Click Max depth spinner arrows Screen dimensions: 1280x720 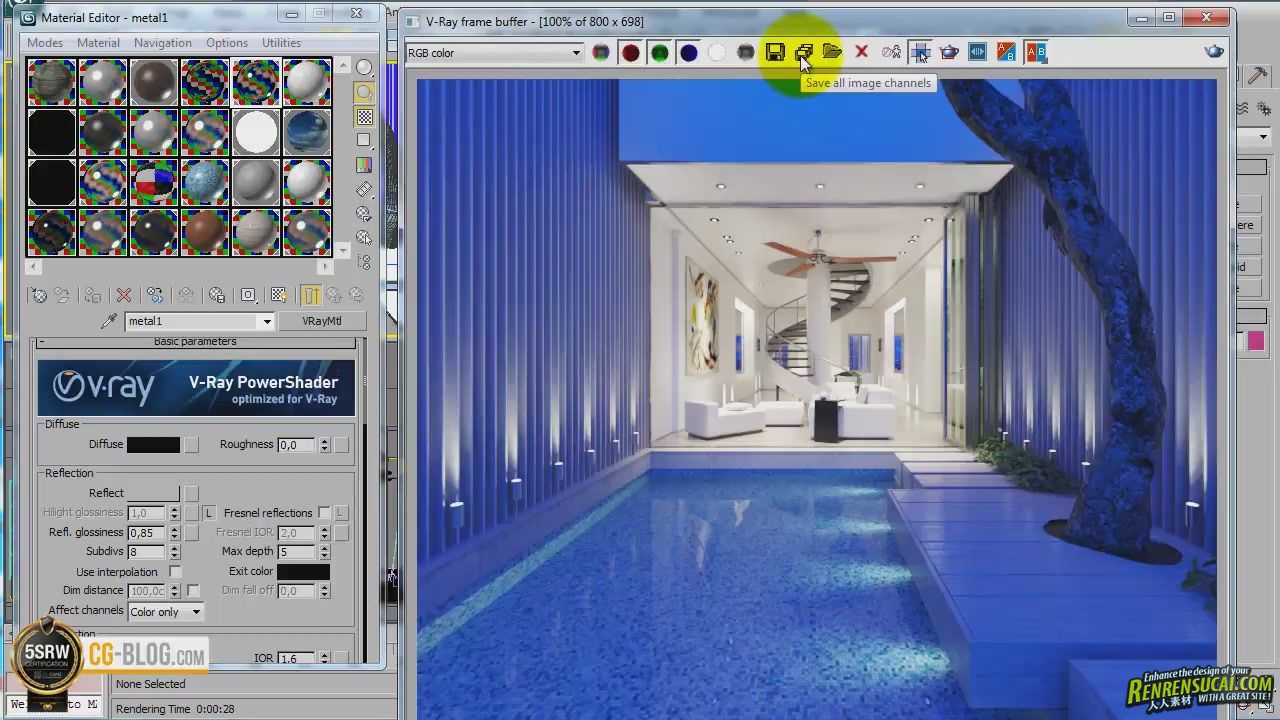coord(324,552)
